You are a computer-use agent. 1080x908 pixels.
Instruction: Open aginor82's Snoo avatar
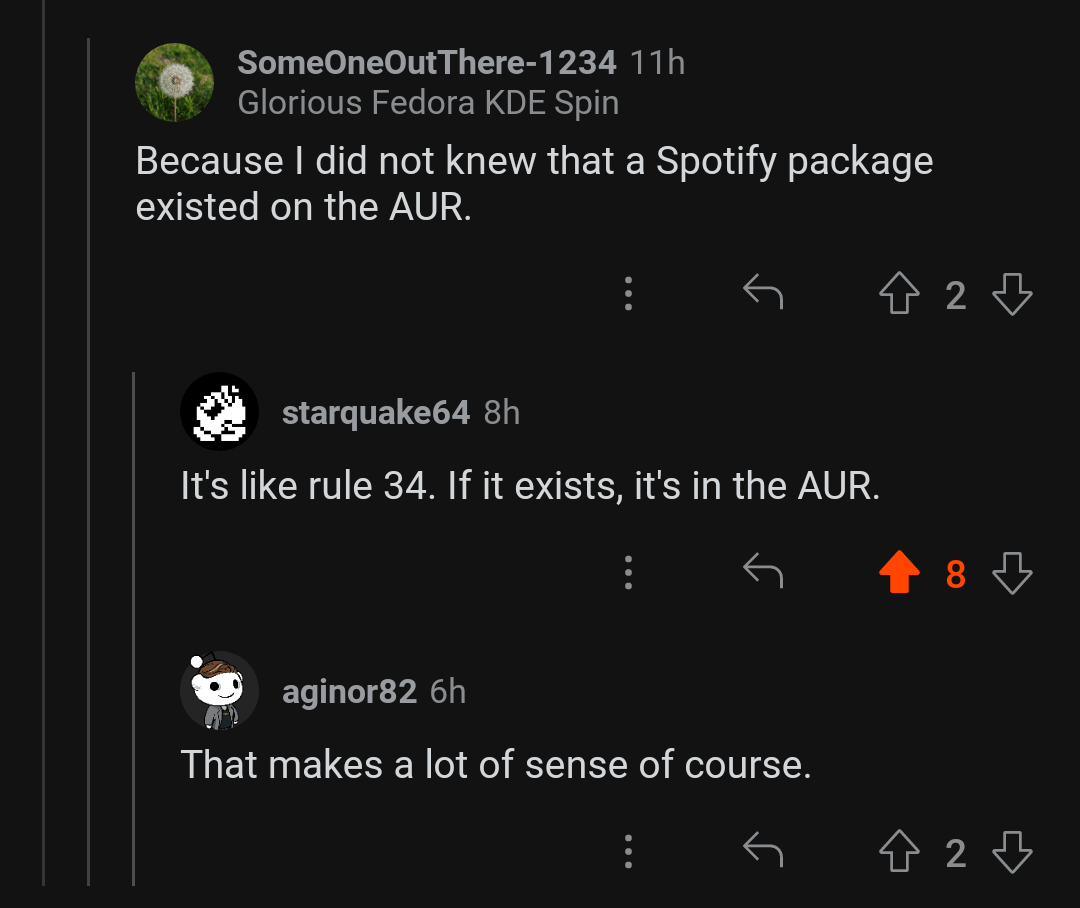point(220,691)
